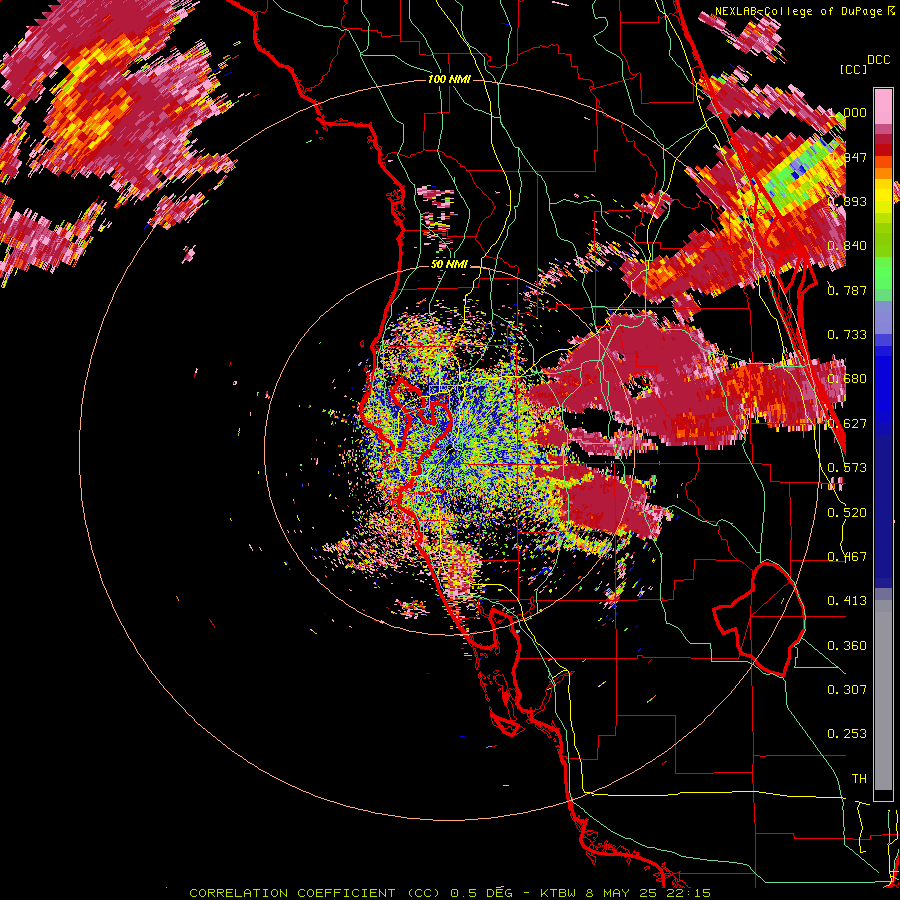Click the Correlation Coefficient KTBW caption text
The height and width of the screenshot is (900, 900).
click(450, 893)
